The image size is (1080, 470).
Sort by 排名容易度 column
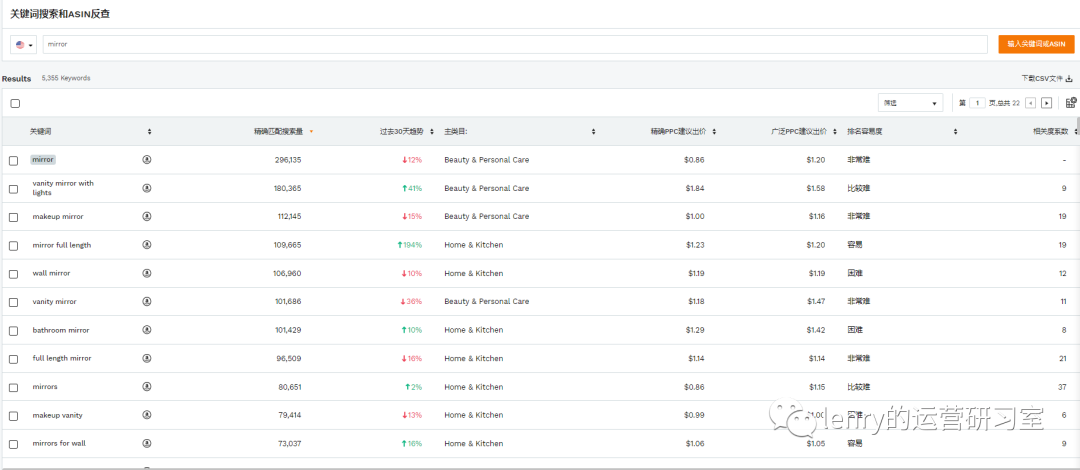click(955, 132)
